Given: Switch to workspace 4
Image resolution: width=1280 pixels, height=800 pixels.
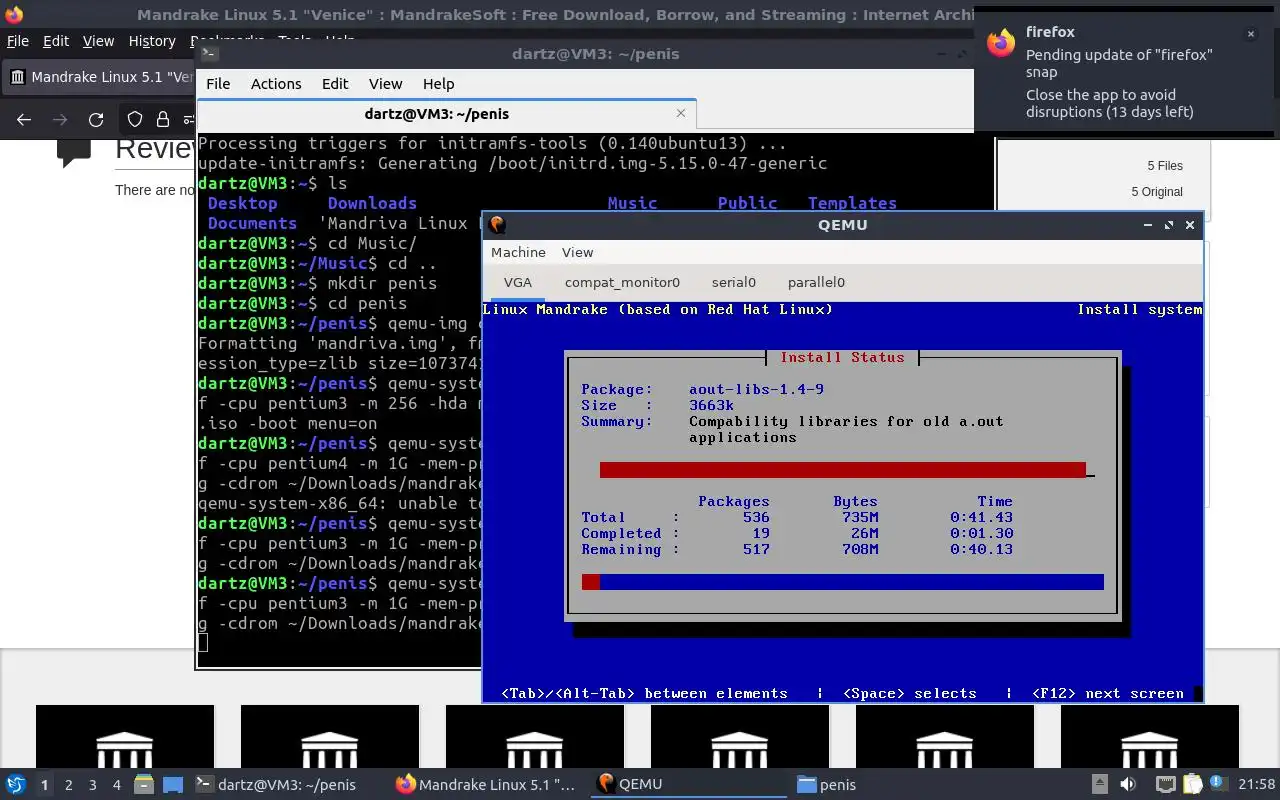Looking at the screenshot, I should pyautogui.click(x=117, y=785).
